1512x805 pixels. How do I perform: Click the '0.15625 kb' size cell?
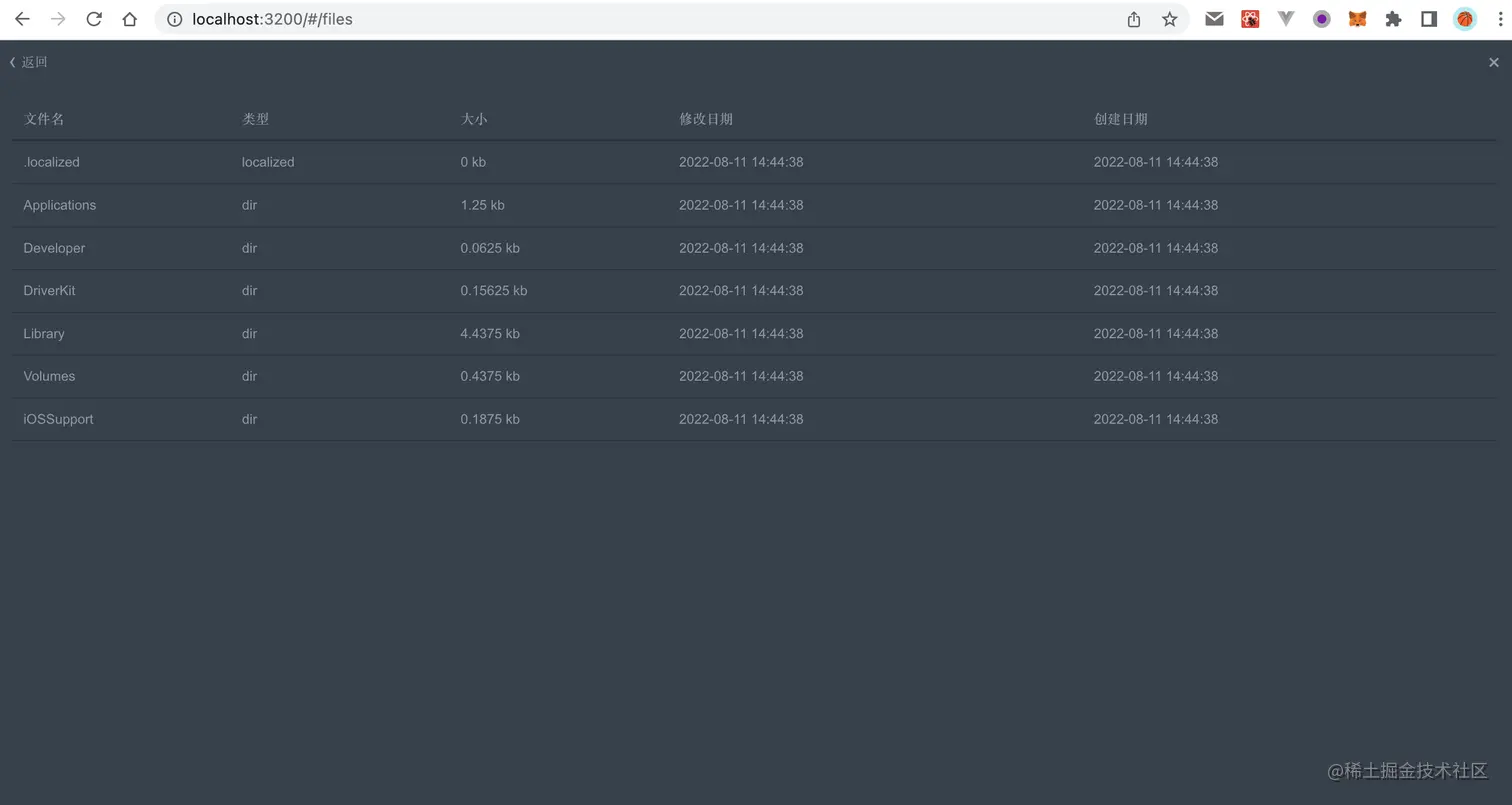(x=494, y=291)
